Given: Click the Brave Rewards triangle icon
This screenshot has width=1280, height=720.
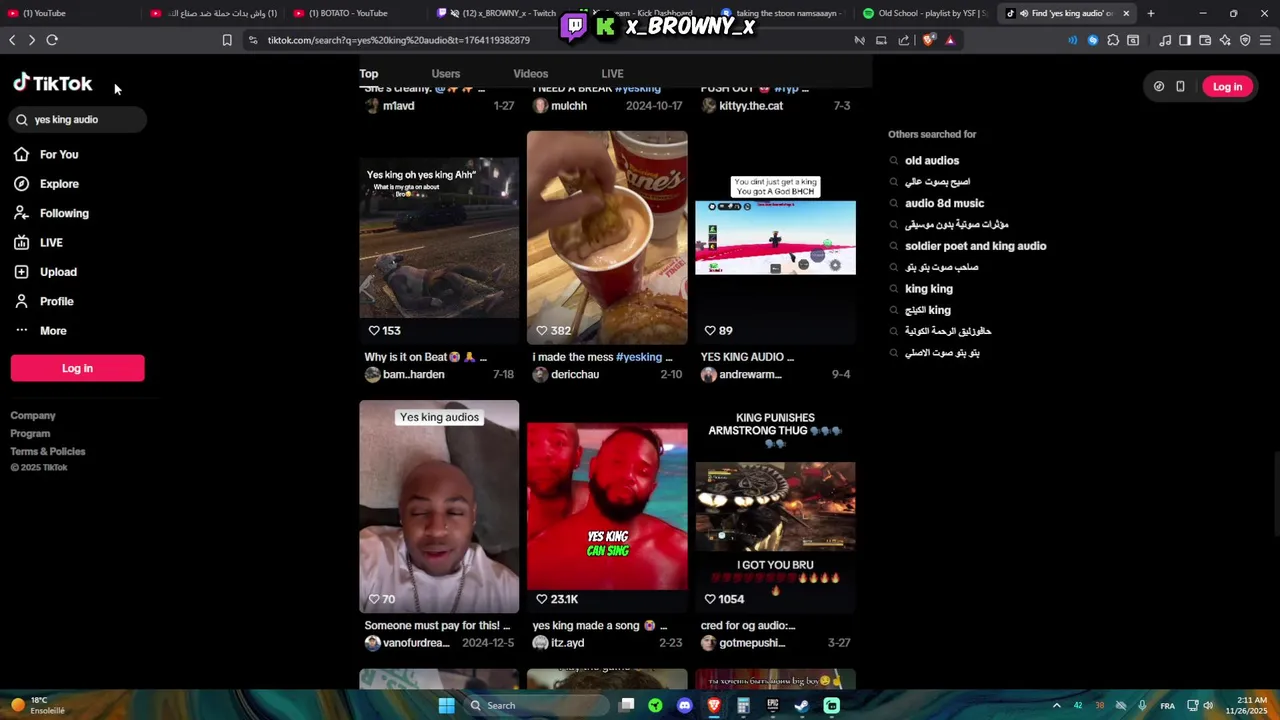Looking at the screenshot, I should tap(950, 40).
